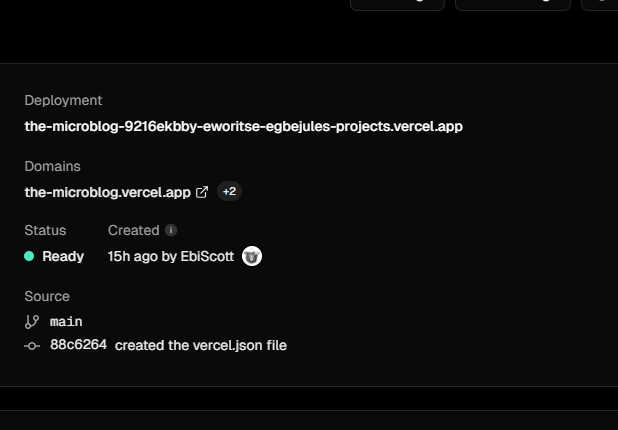
Task: Click the green Ready status dot
Action: 30,256
